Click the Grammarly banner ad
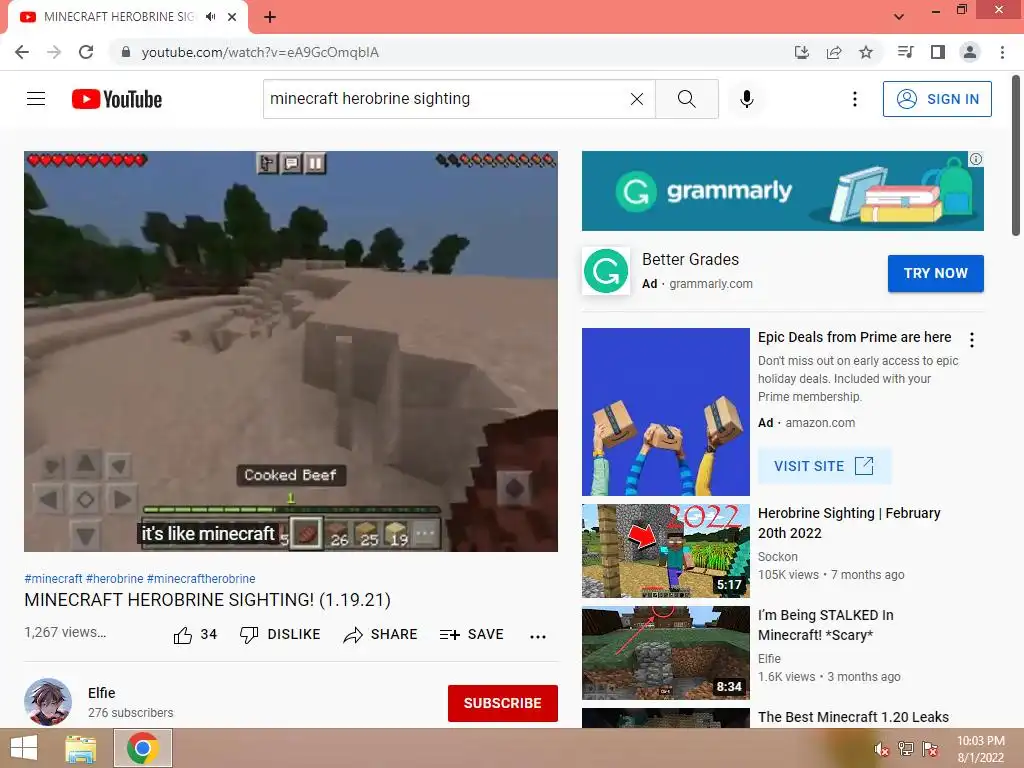Image resolution: width=1024 pixels, height=768 pixels. [x=782, y=191]
